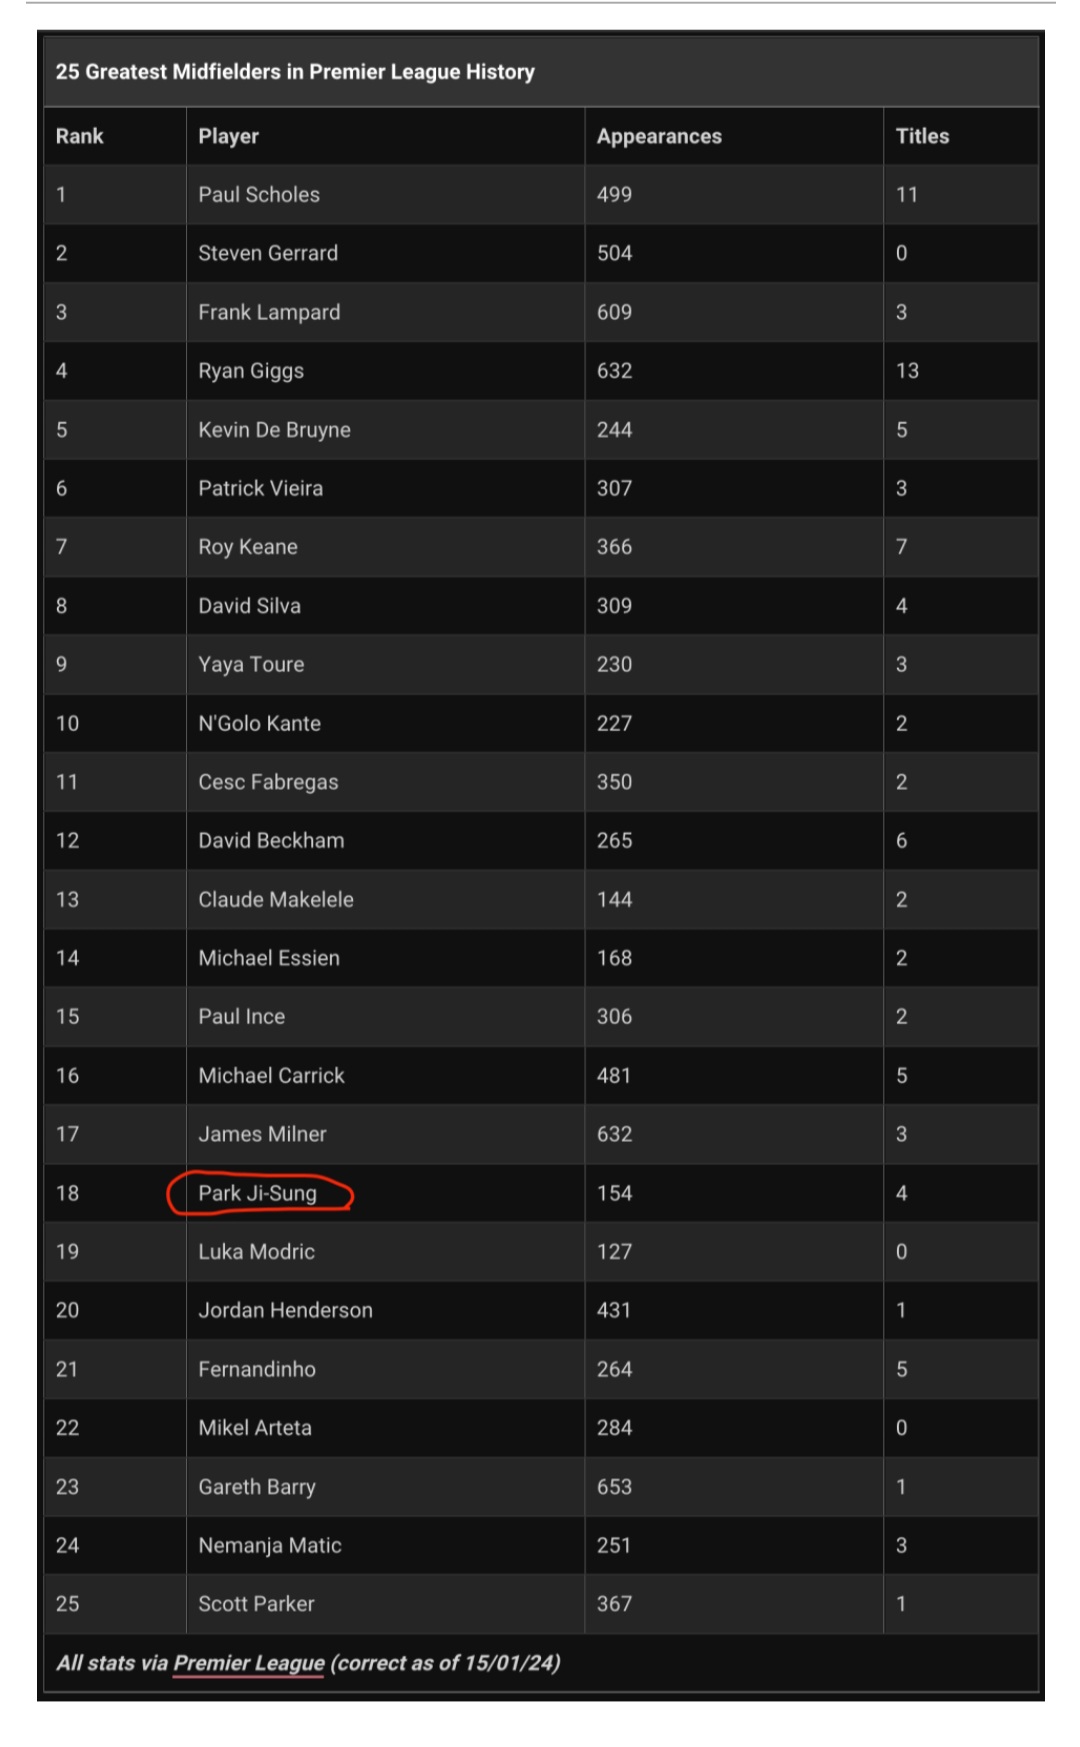
Task: Click Gareth Barry's 653 appearances cell
Action: [614, 1487]
